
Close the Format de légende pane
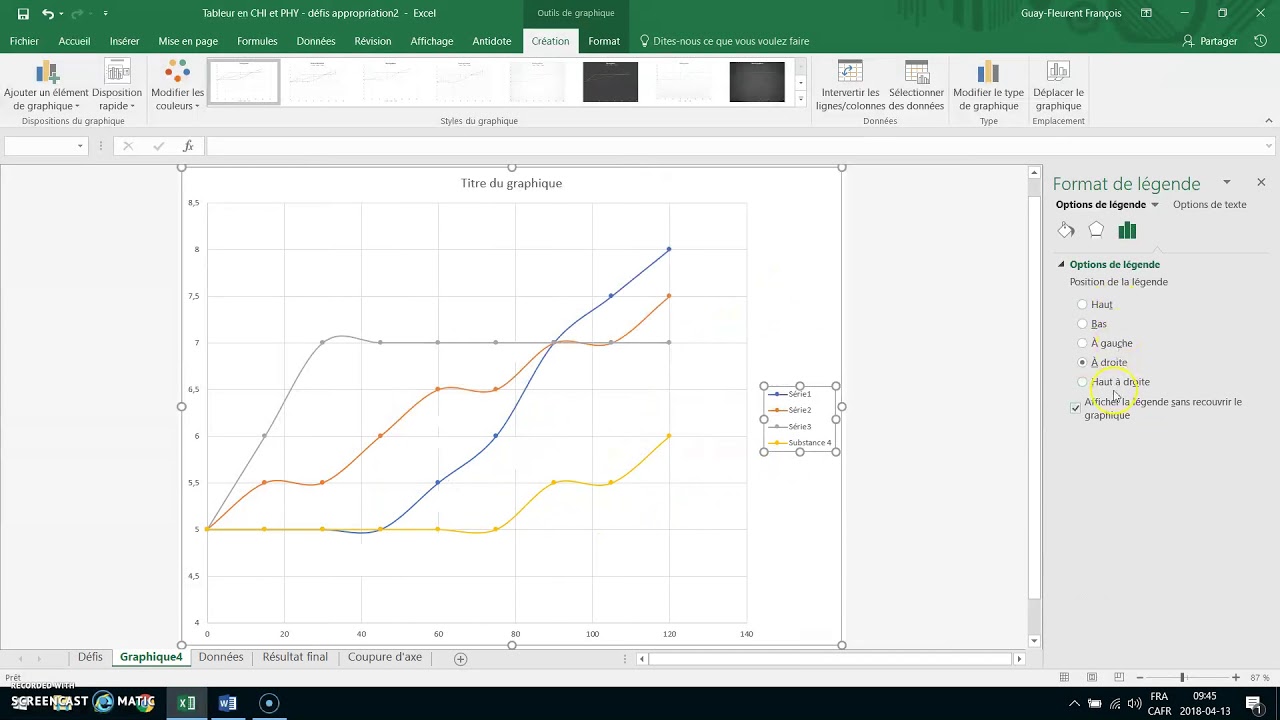pos(1261,182)
